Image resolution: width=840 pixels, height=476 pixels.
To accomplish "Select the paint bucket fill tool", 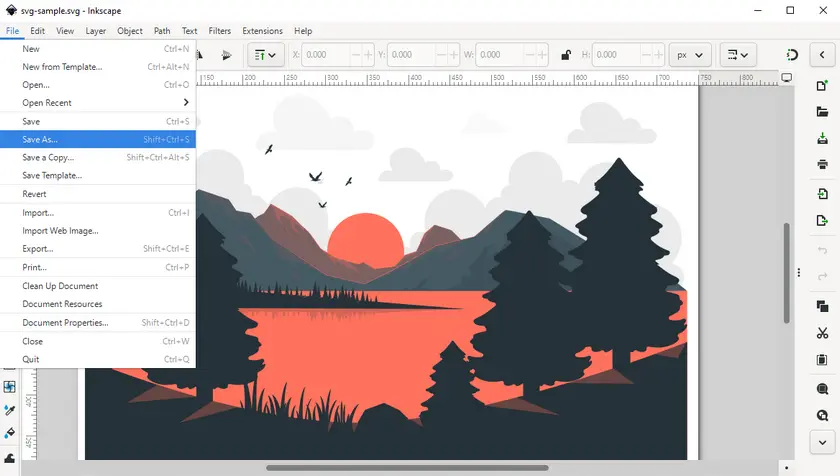I will (10, 434).
